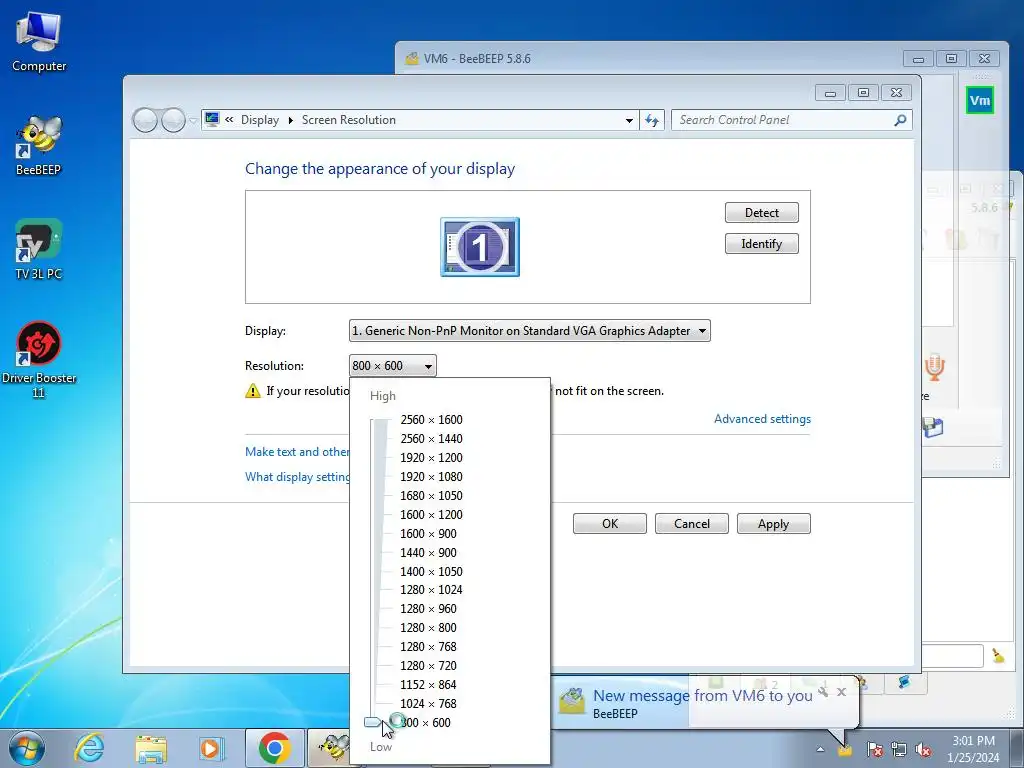
Task: Select 1600 × 1200 resolution
Action: coord(431,515)
